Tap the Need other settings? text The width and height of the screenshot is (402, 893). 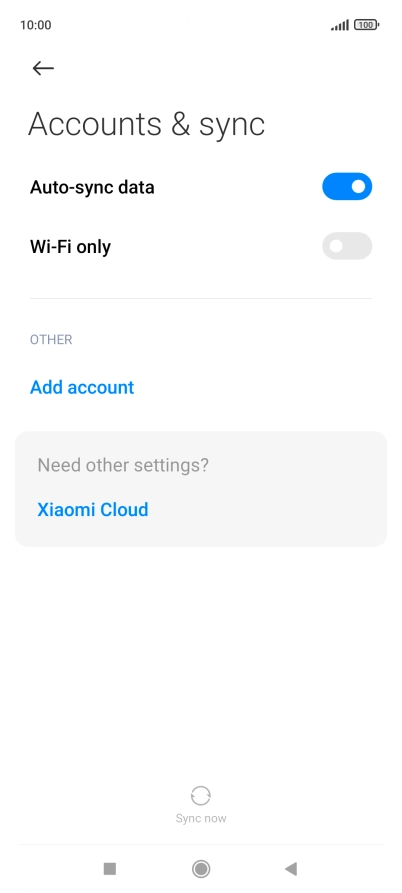pyautogui.click(x=123, y=465)
